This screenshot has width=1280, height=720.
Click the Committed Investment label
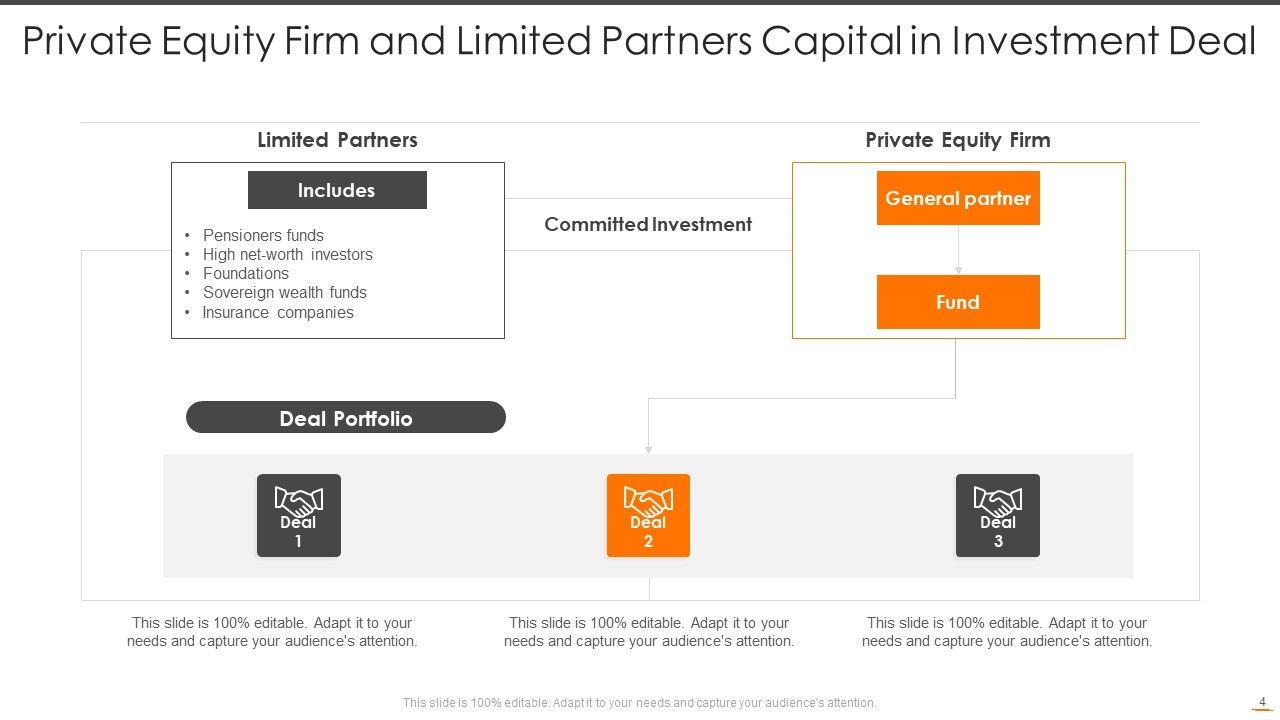tap(648, 225)
